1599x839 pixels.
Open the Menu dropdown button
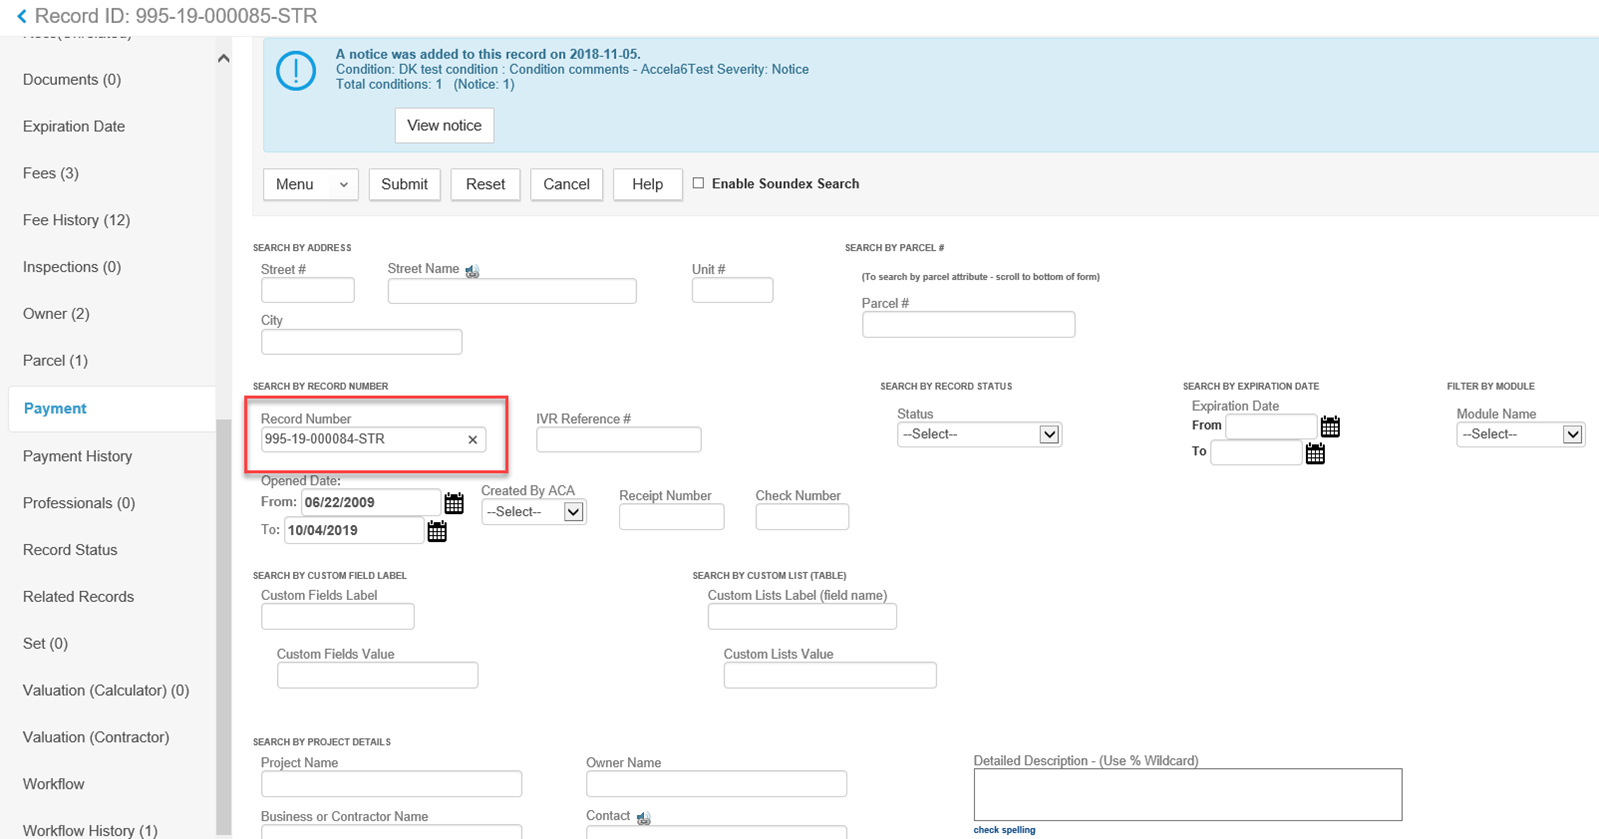tap(311, 184)
